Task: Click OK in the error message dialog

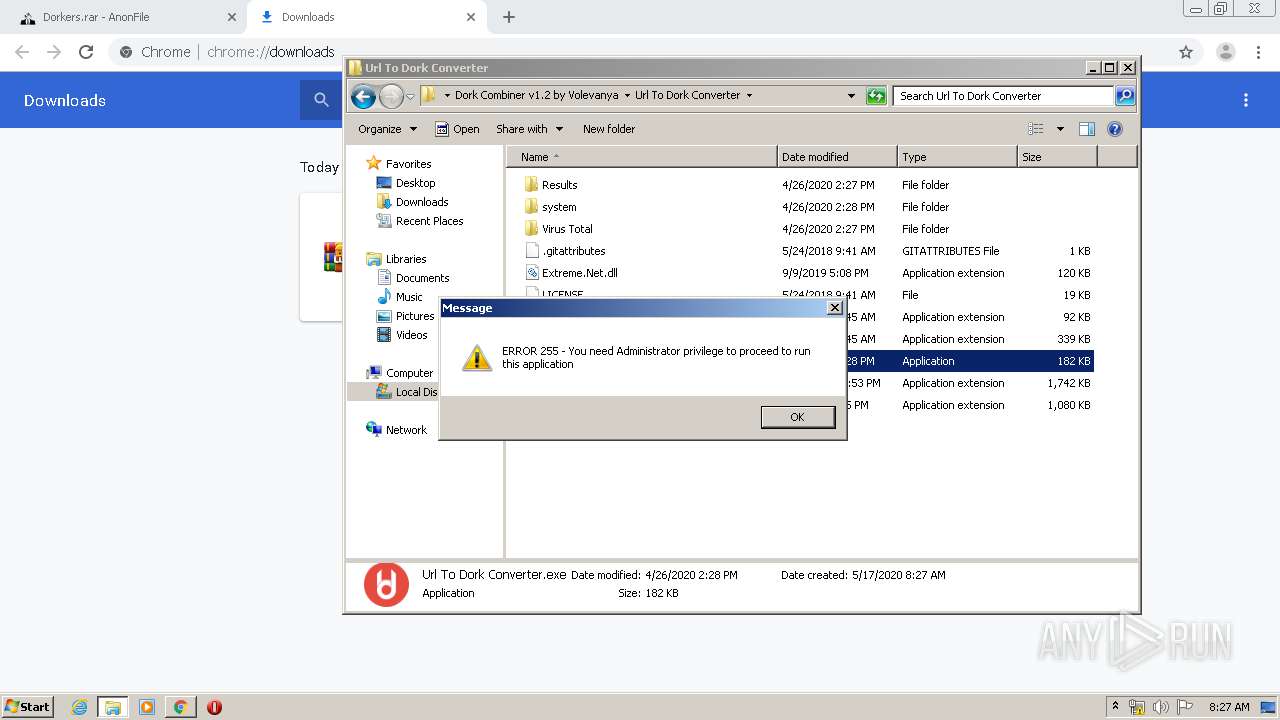Action: coord(797,417)
